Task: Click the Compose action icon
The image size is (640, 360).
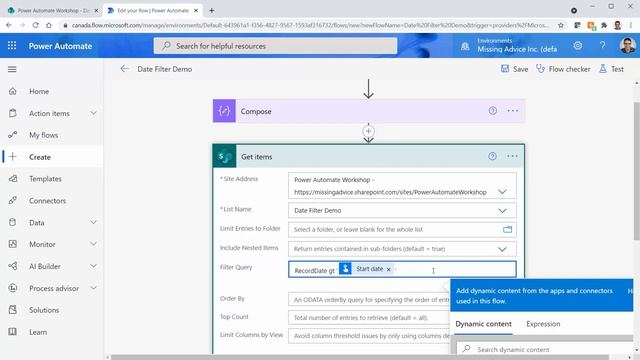Action: [224, 111]
